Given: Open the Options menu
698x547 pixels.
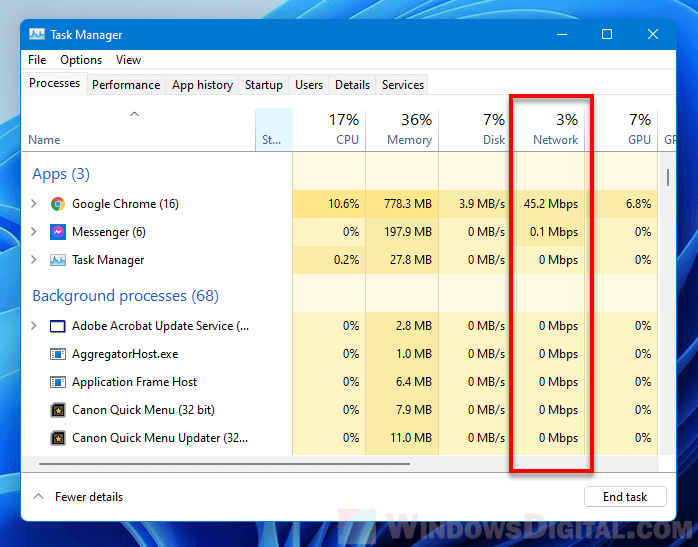Looking at the screenshot, I should click(x=81, y=60).
